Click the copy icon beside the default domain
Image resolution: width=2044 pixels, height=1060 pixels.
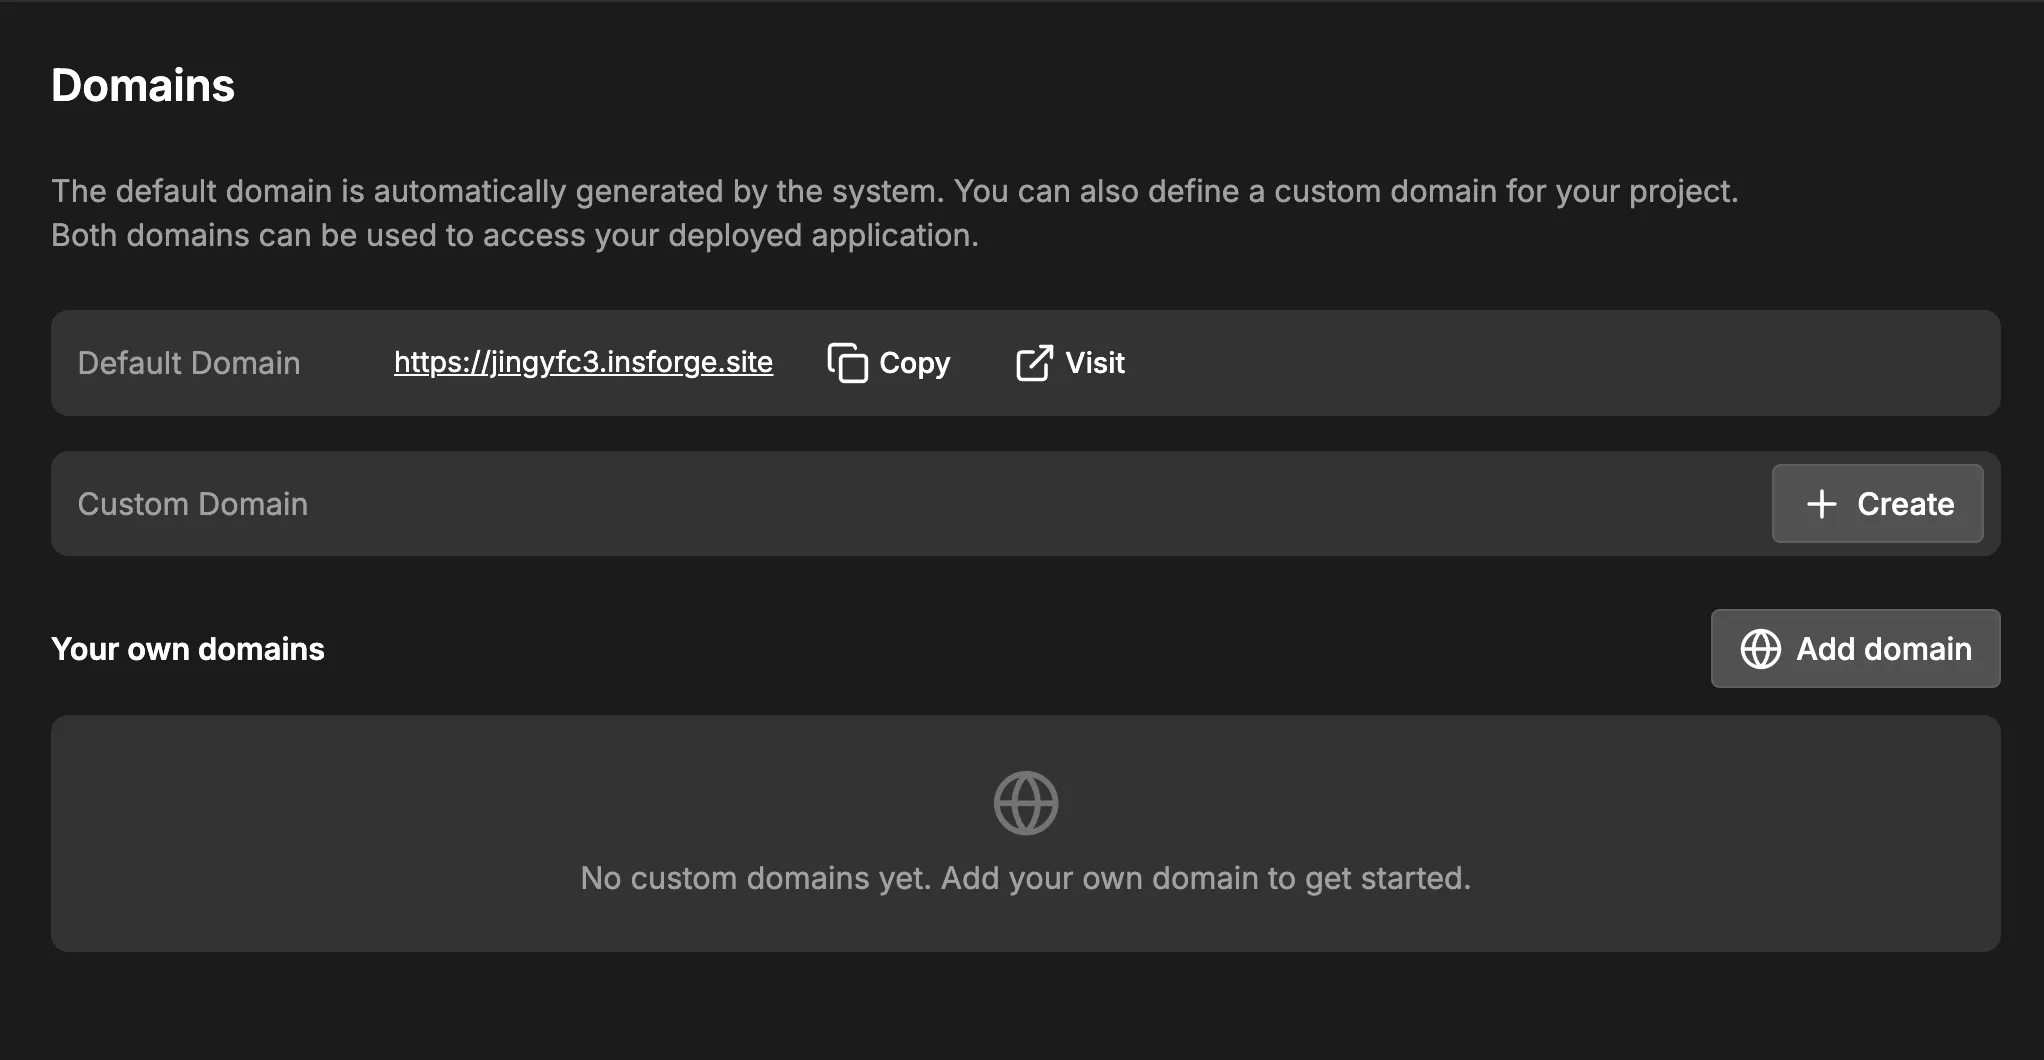coord(847,362)
